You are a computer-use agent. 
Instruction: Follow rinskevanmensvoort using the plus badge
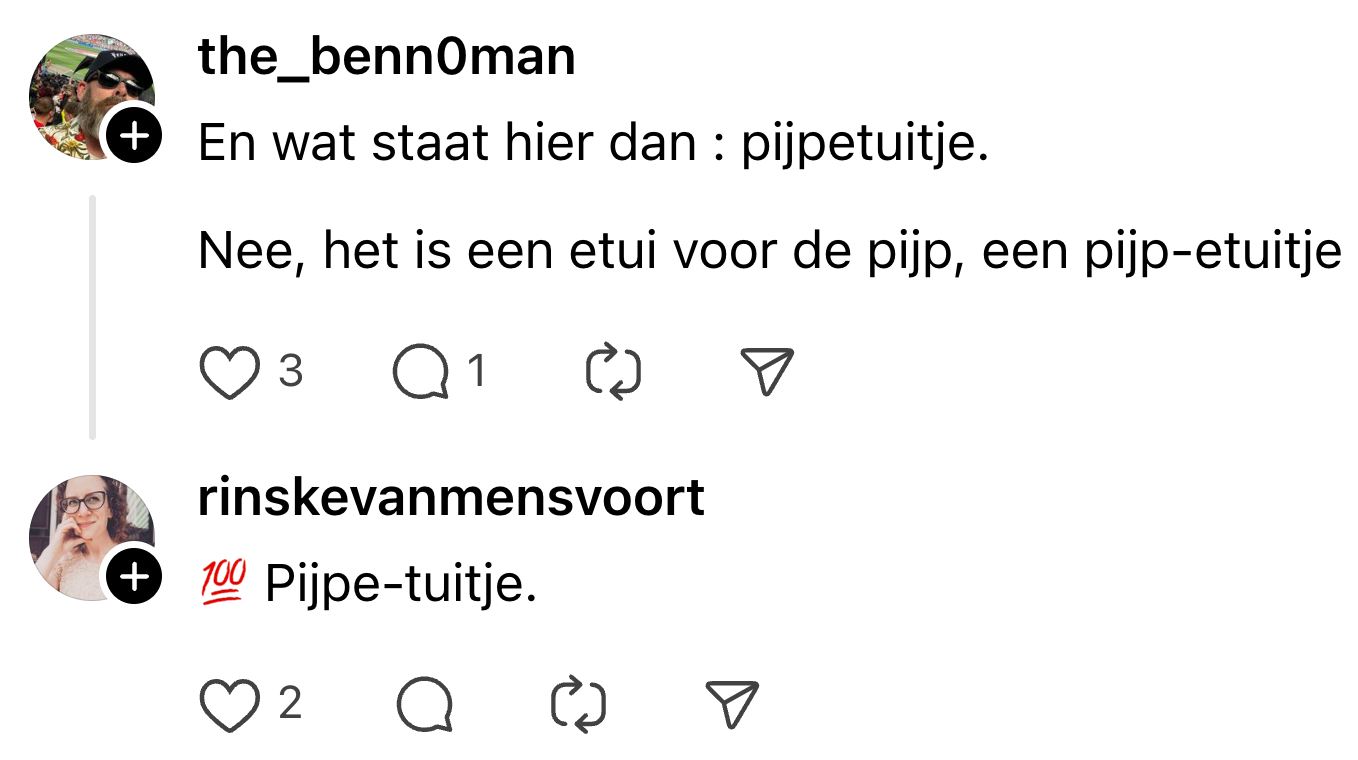point(134,576)
